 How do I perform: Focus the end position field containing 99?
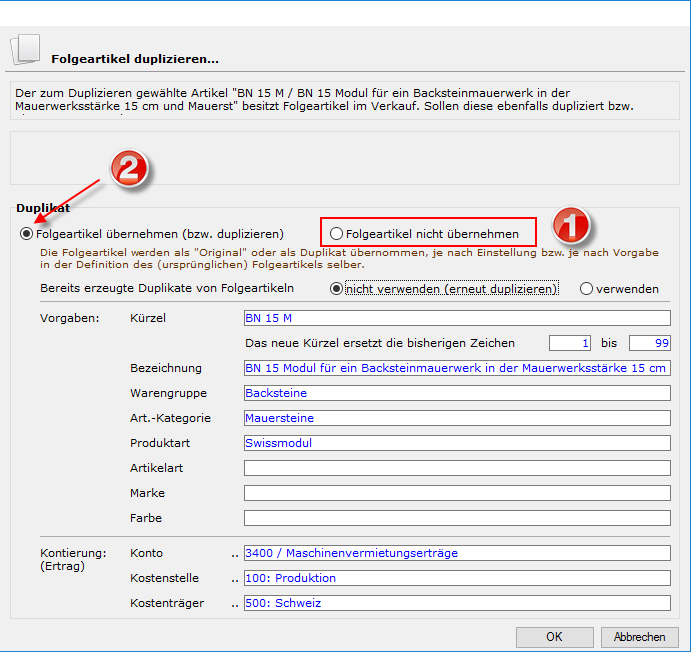pyautogui.click(x=649, y=343)
